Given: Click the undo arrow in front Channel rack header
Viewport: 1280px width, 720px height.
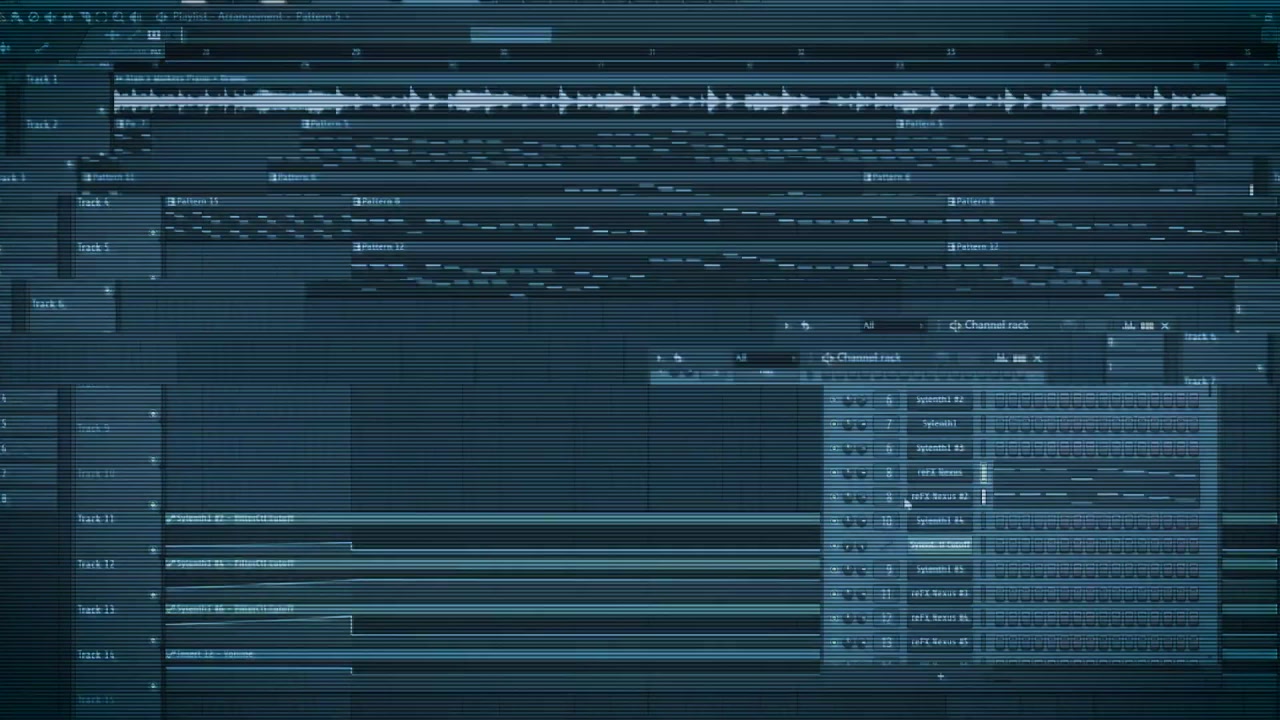Looking at the screenshot, I should [x=678, y=358].
